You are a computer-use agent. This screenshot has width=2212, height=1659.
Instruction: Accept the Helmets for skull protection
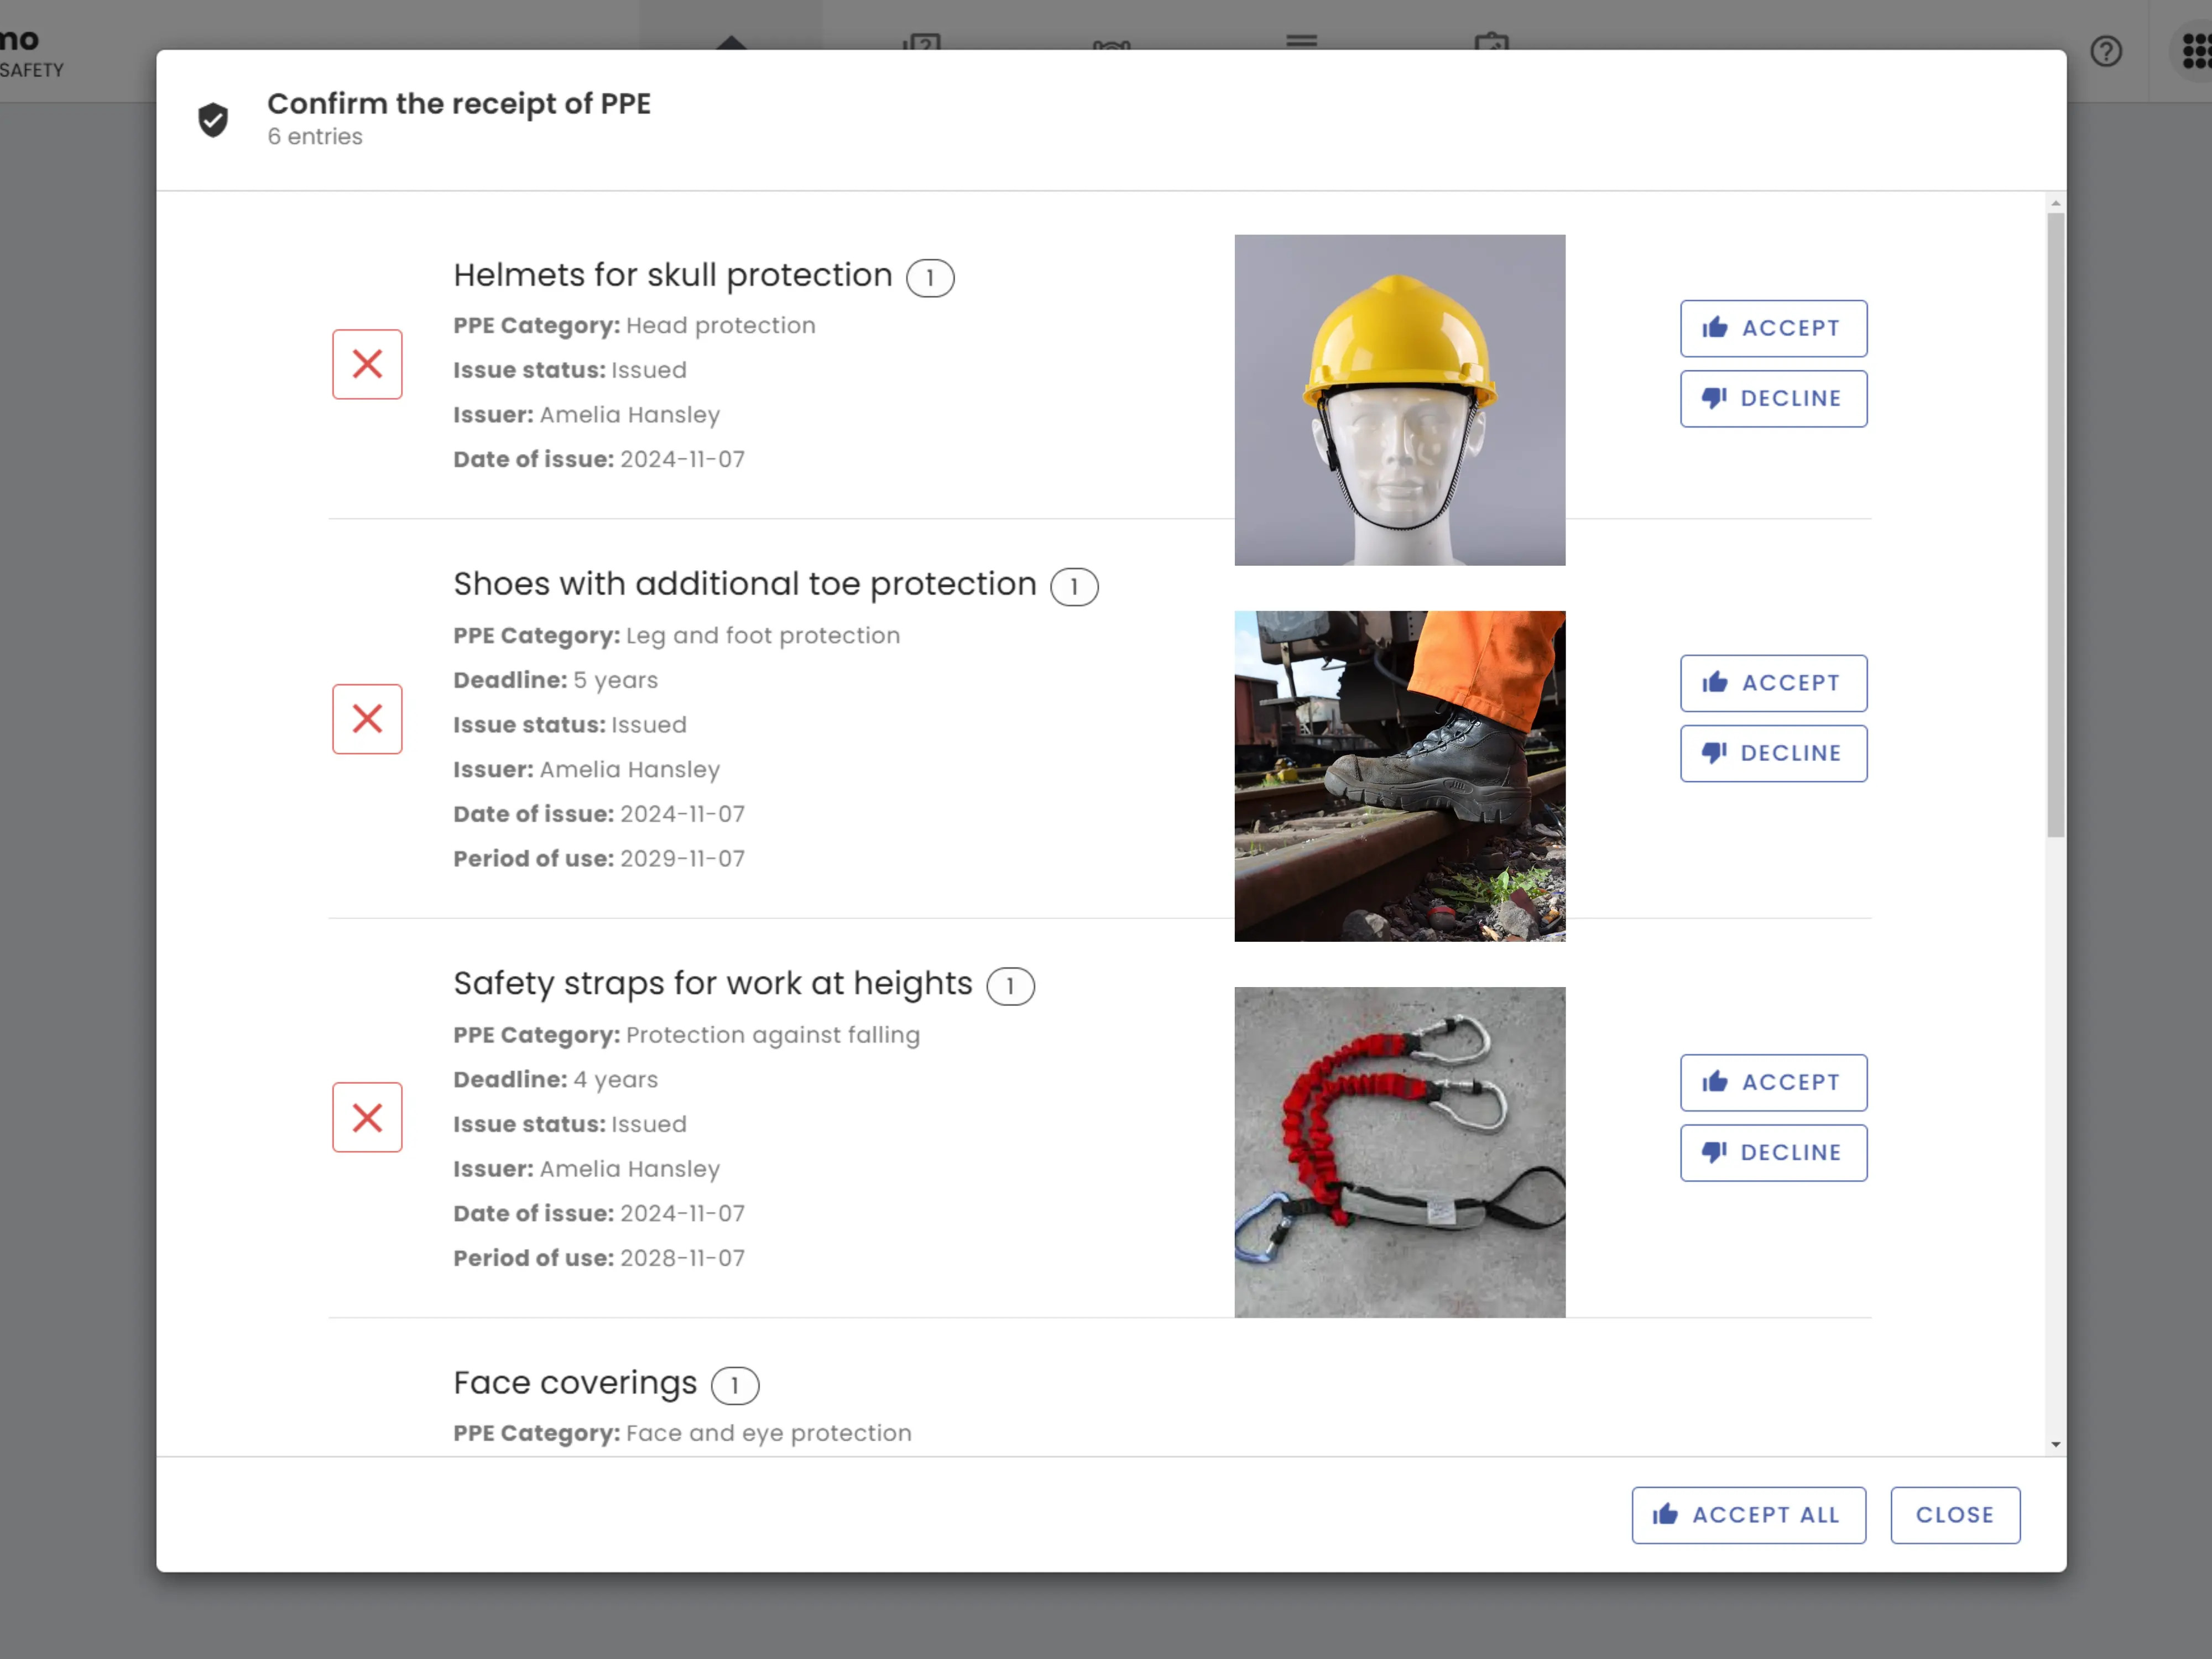1773,328
